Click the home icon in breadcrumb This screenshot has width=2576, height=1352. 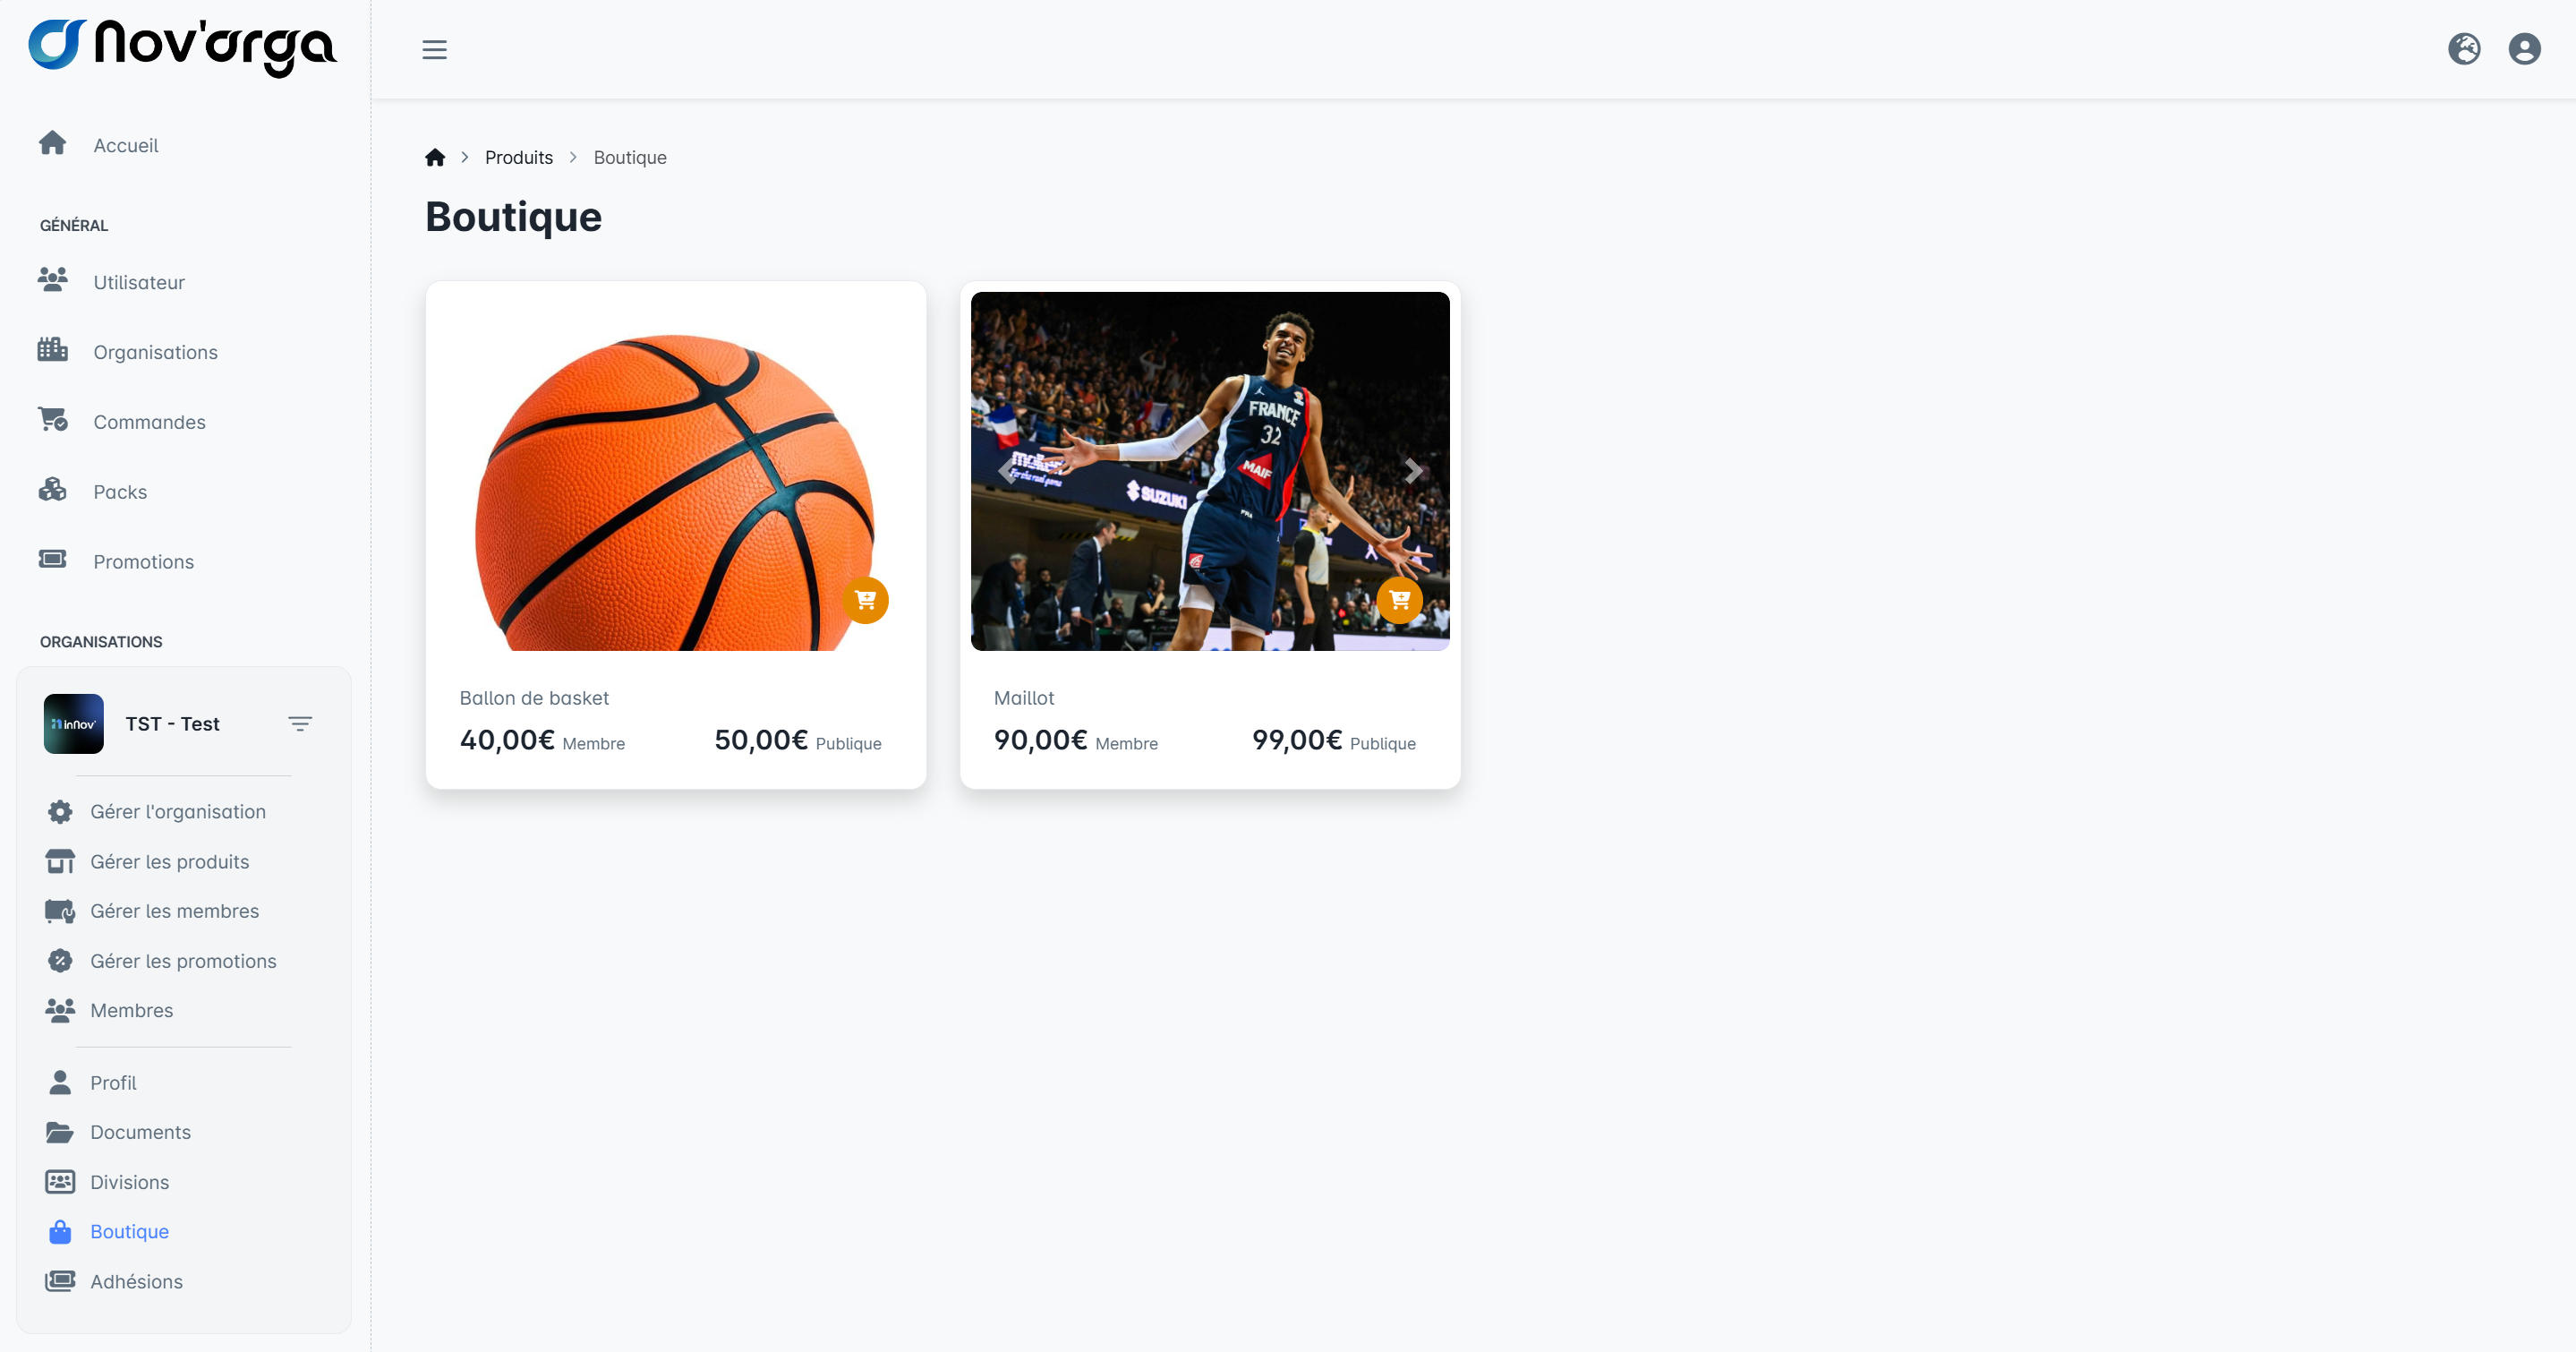tap(435, 157)
